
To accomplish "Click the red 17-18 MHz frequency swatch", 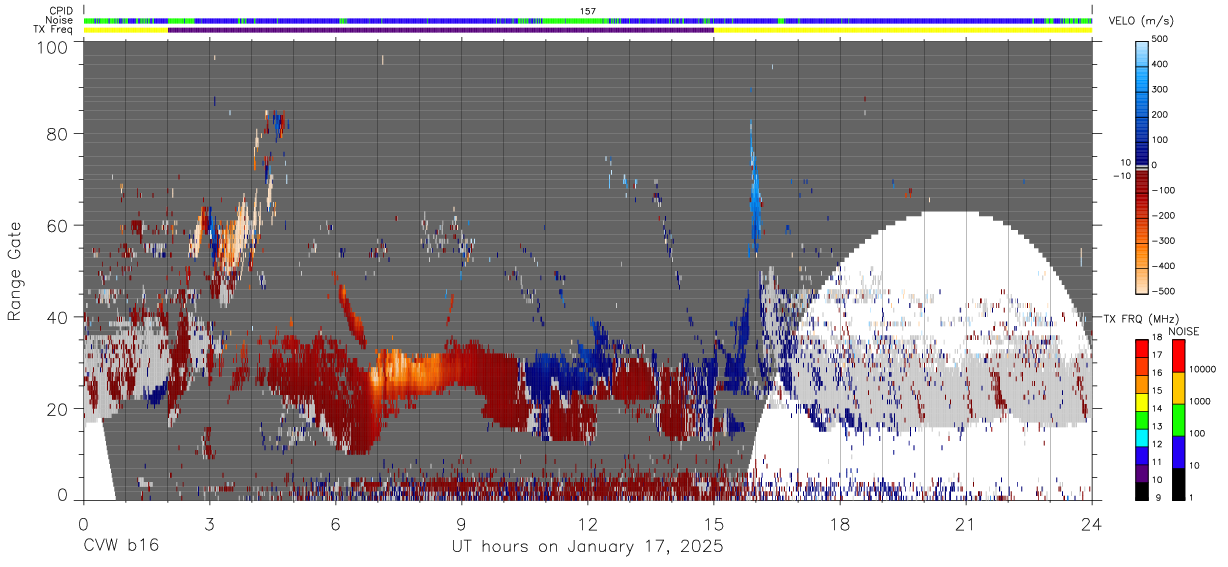I will 1142,348.
